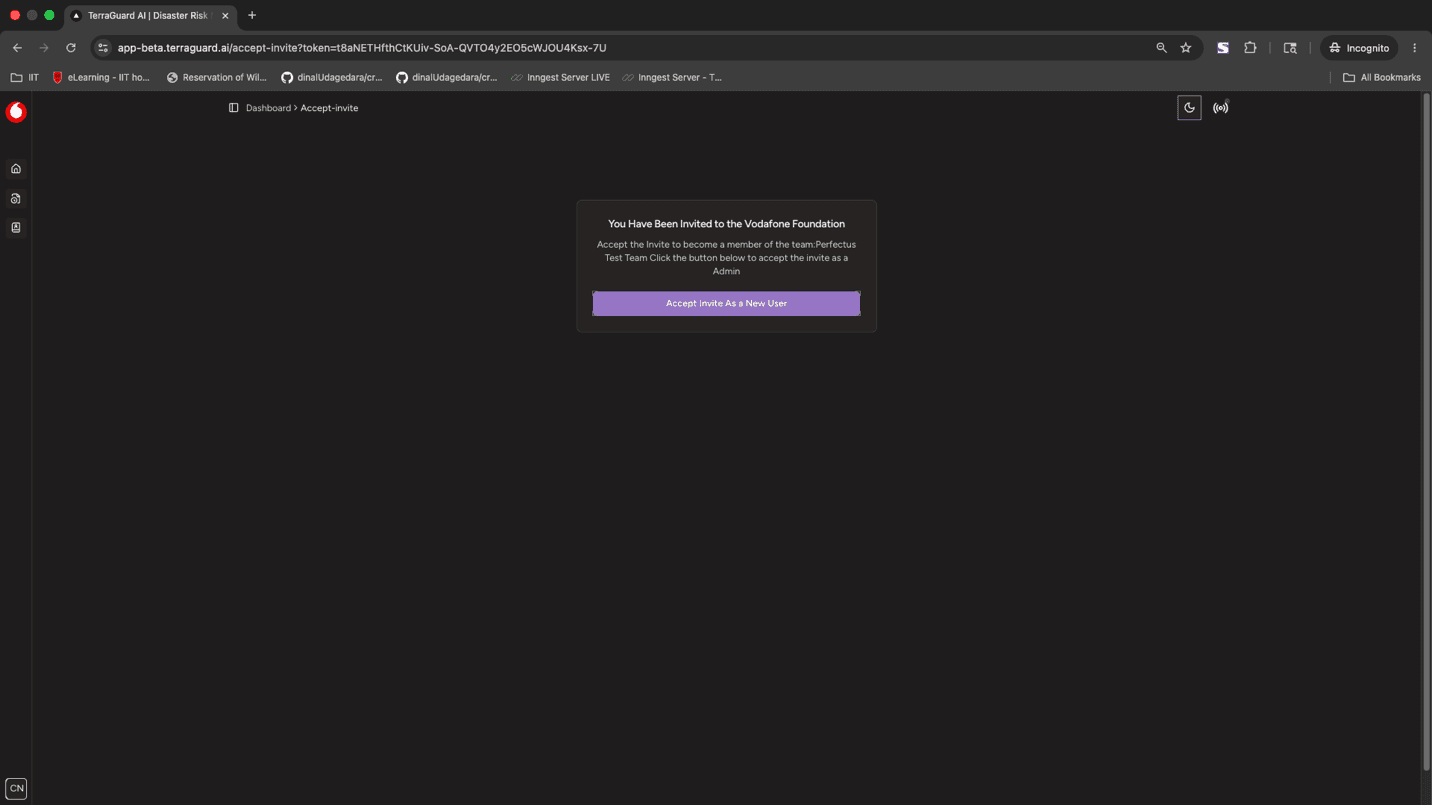Click the site info icon in the address bar
This screenshot has width=1432, height=805.
[103, 48]
